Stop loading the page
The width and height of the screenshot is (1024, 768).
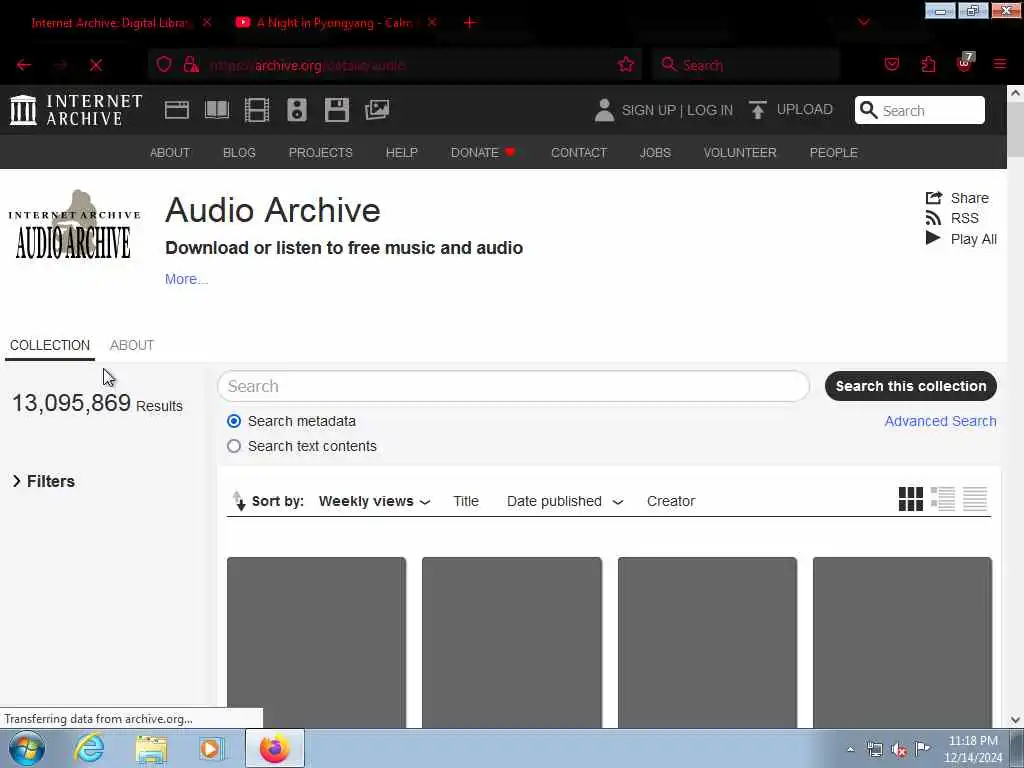[x=96, y=65]
